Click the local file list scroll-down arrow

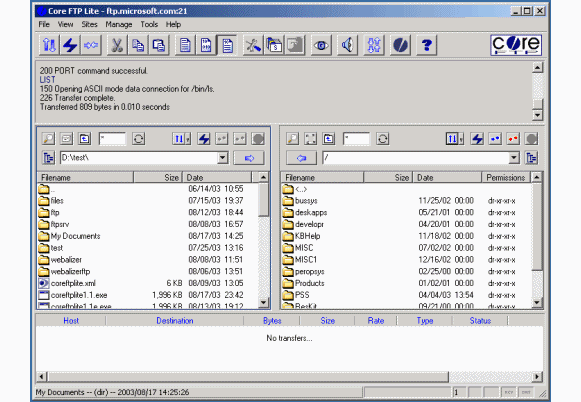263,302
